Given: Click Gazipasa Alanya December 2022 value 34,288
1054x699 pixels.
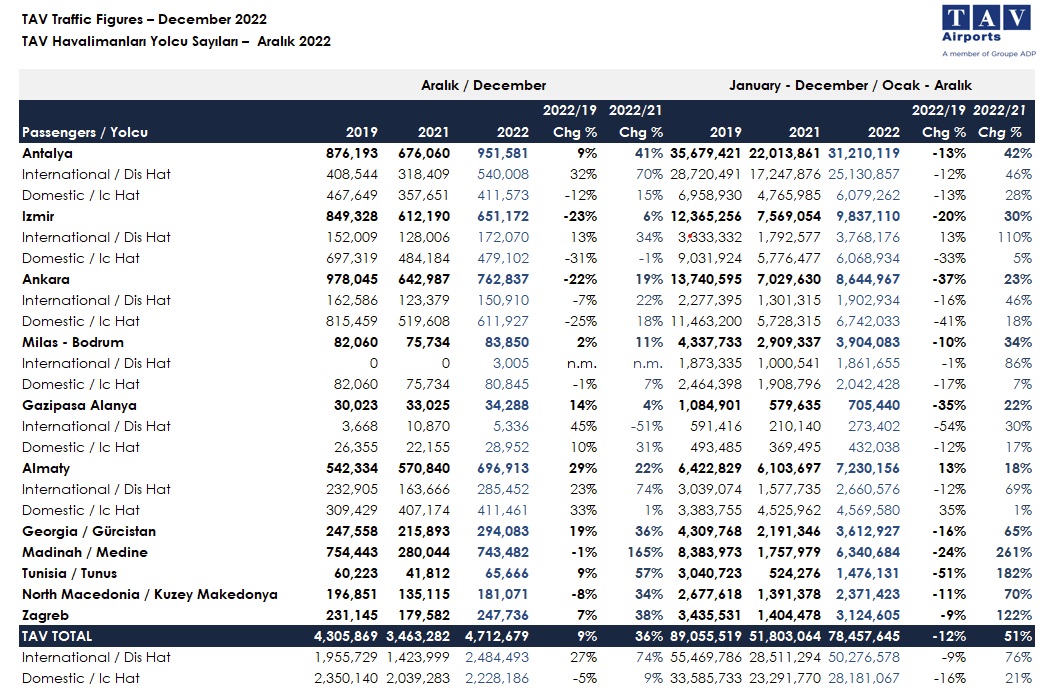Looking at the screenshot, I should [x=507, y=405].
